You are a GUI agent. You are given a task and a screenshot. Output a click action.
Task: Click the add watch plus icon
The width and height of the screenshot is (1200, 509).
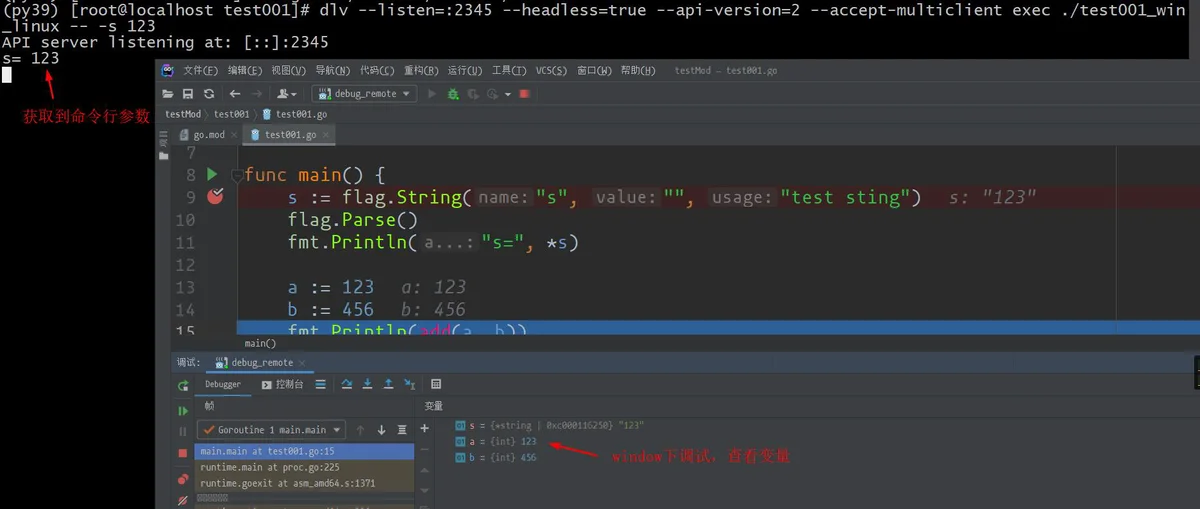pos(424,428)
